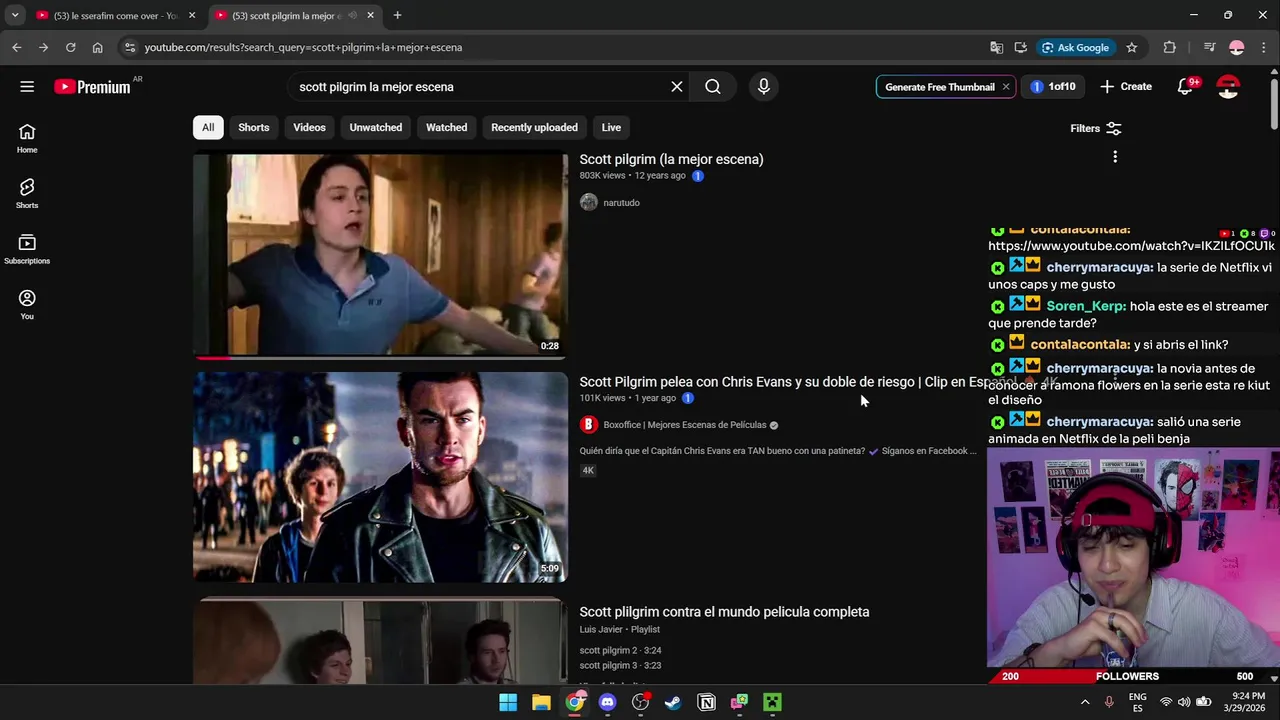Open the Create button

coord(1126,87)
